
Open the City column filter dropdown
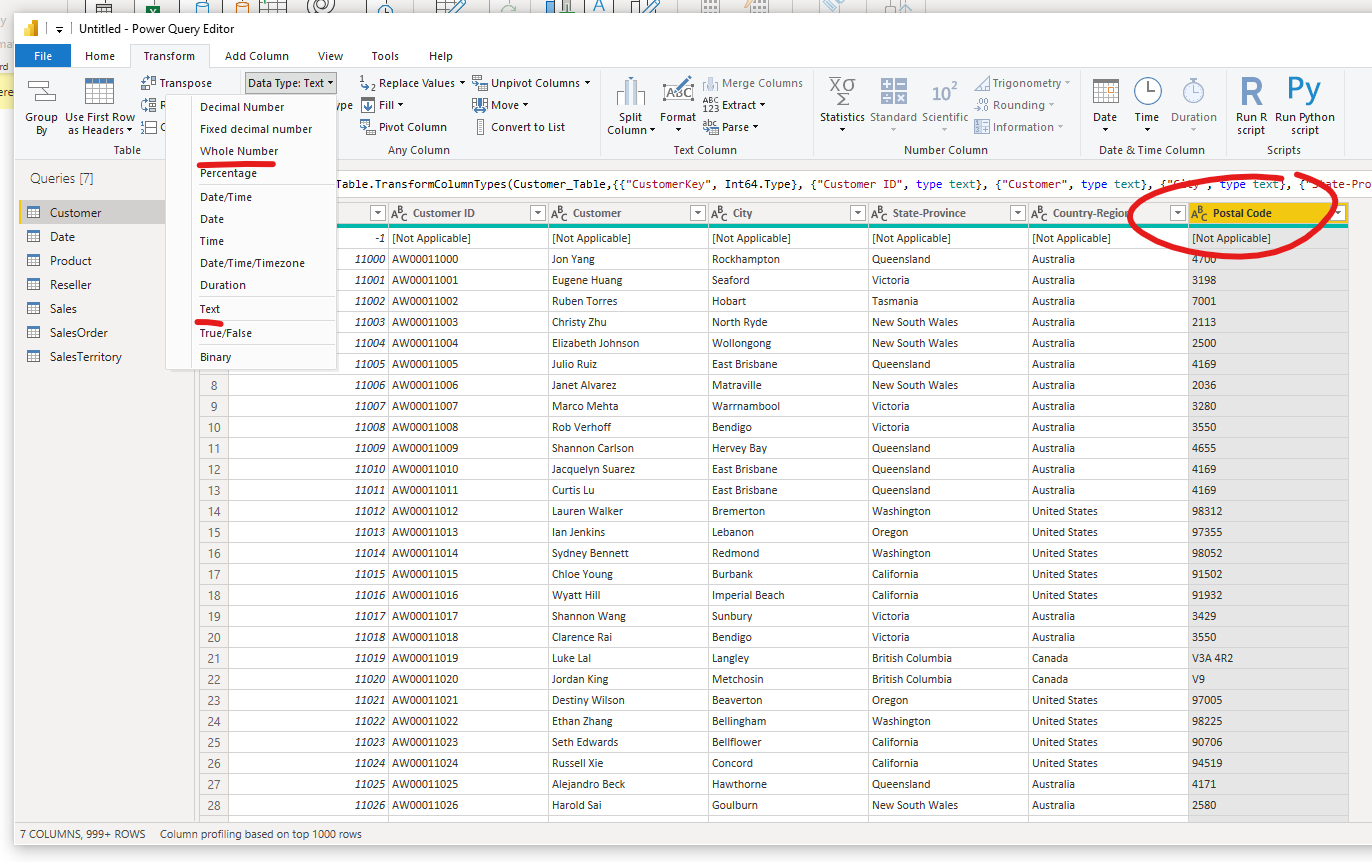tap(857, 213)
